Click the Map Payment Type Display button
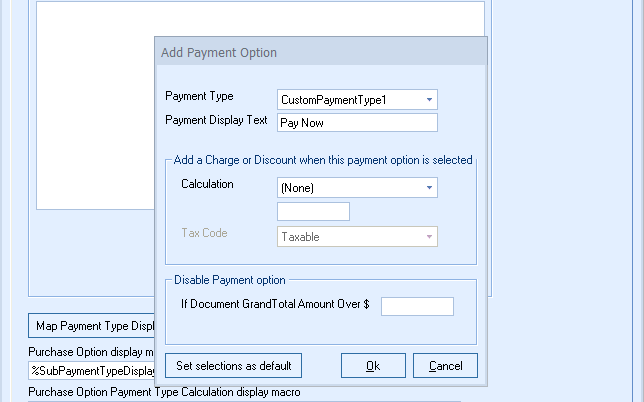The width and height of the screenshot is (644, 402). point(91,325)
